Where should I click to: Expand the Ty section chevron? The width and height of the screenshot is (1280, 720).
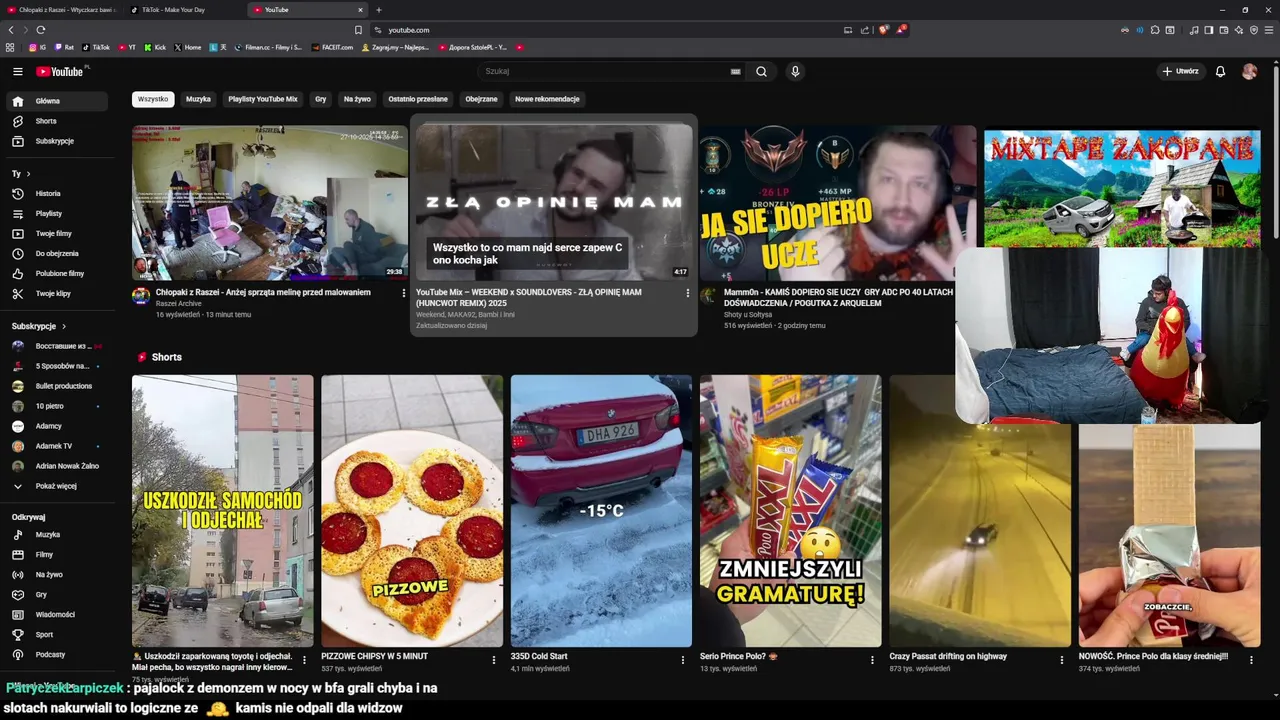point(28,174)
